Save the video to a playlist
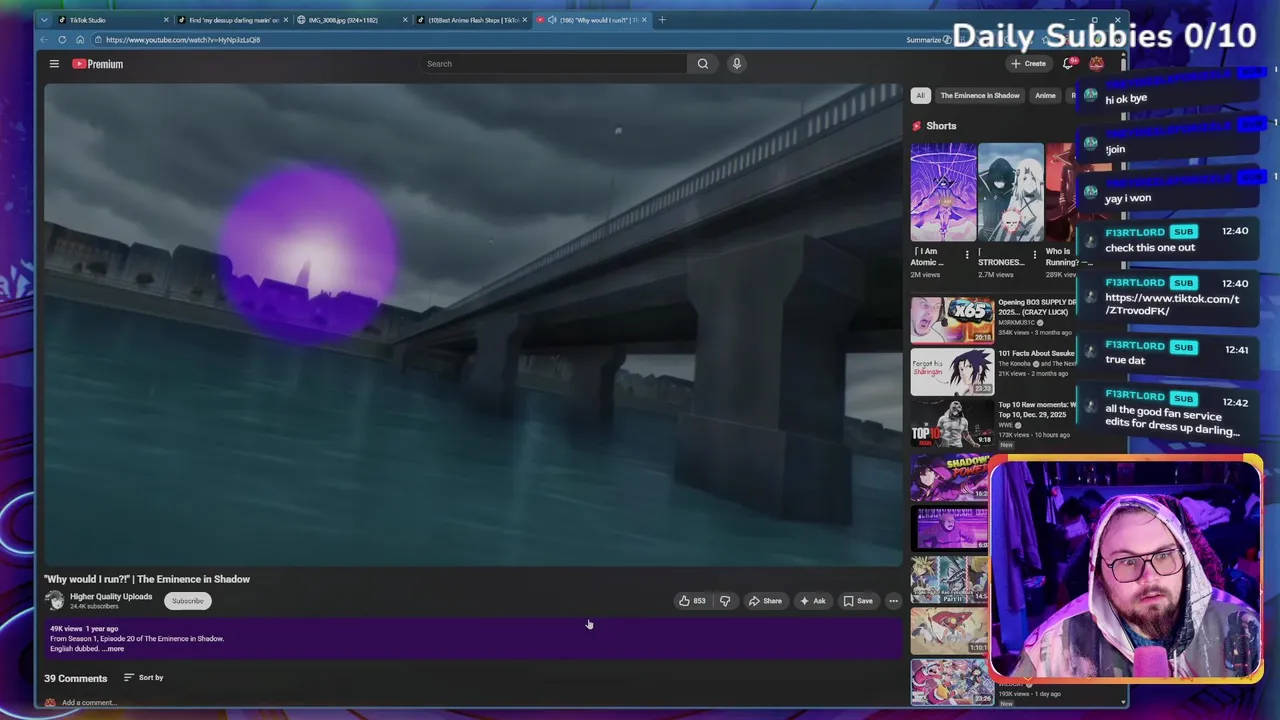The height and width of the screenshot is (720, 1280). click(x=858, y=601)
